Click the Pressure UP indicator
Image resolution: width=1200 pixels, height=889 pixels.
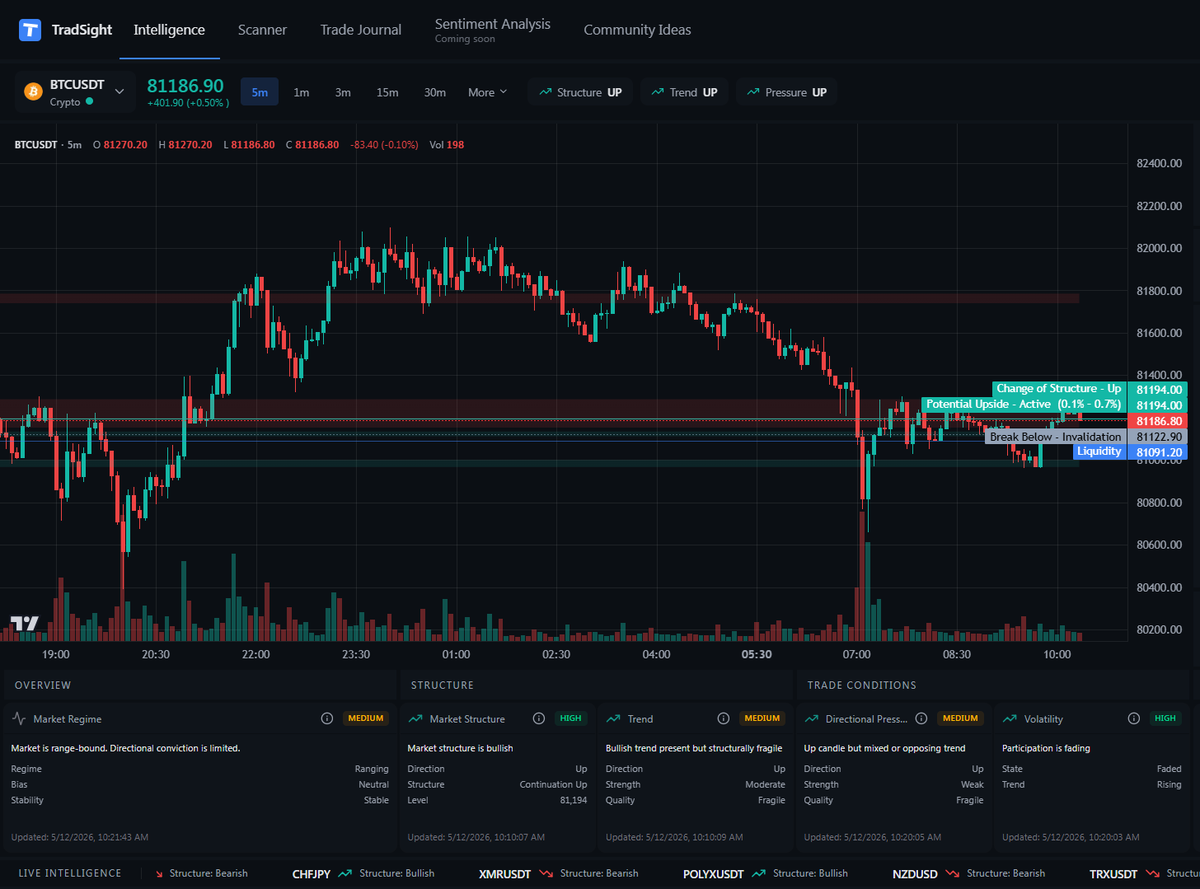click(787, 92)
